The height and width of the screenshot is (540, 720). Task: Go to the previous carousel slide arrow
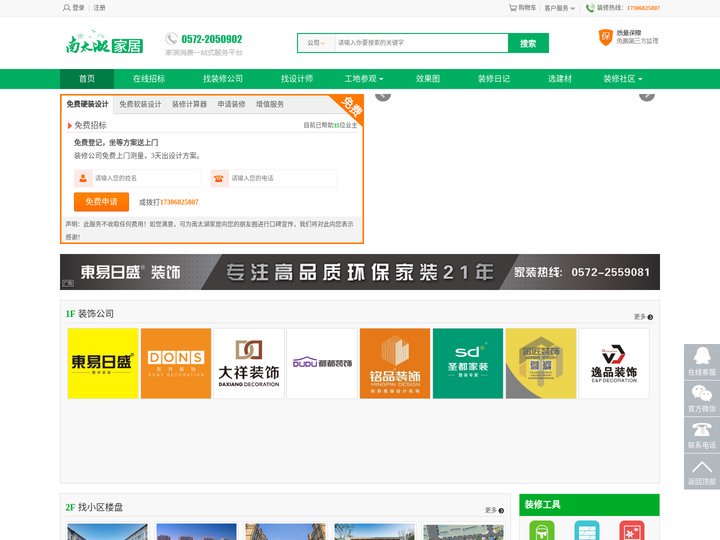click(x=383, y=96)
